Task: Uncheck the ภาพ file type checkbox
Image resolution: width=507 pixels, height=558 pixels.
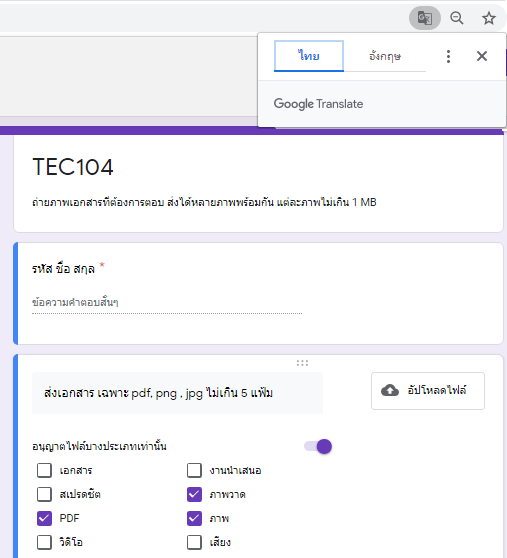Action: 194,518
